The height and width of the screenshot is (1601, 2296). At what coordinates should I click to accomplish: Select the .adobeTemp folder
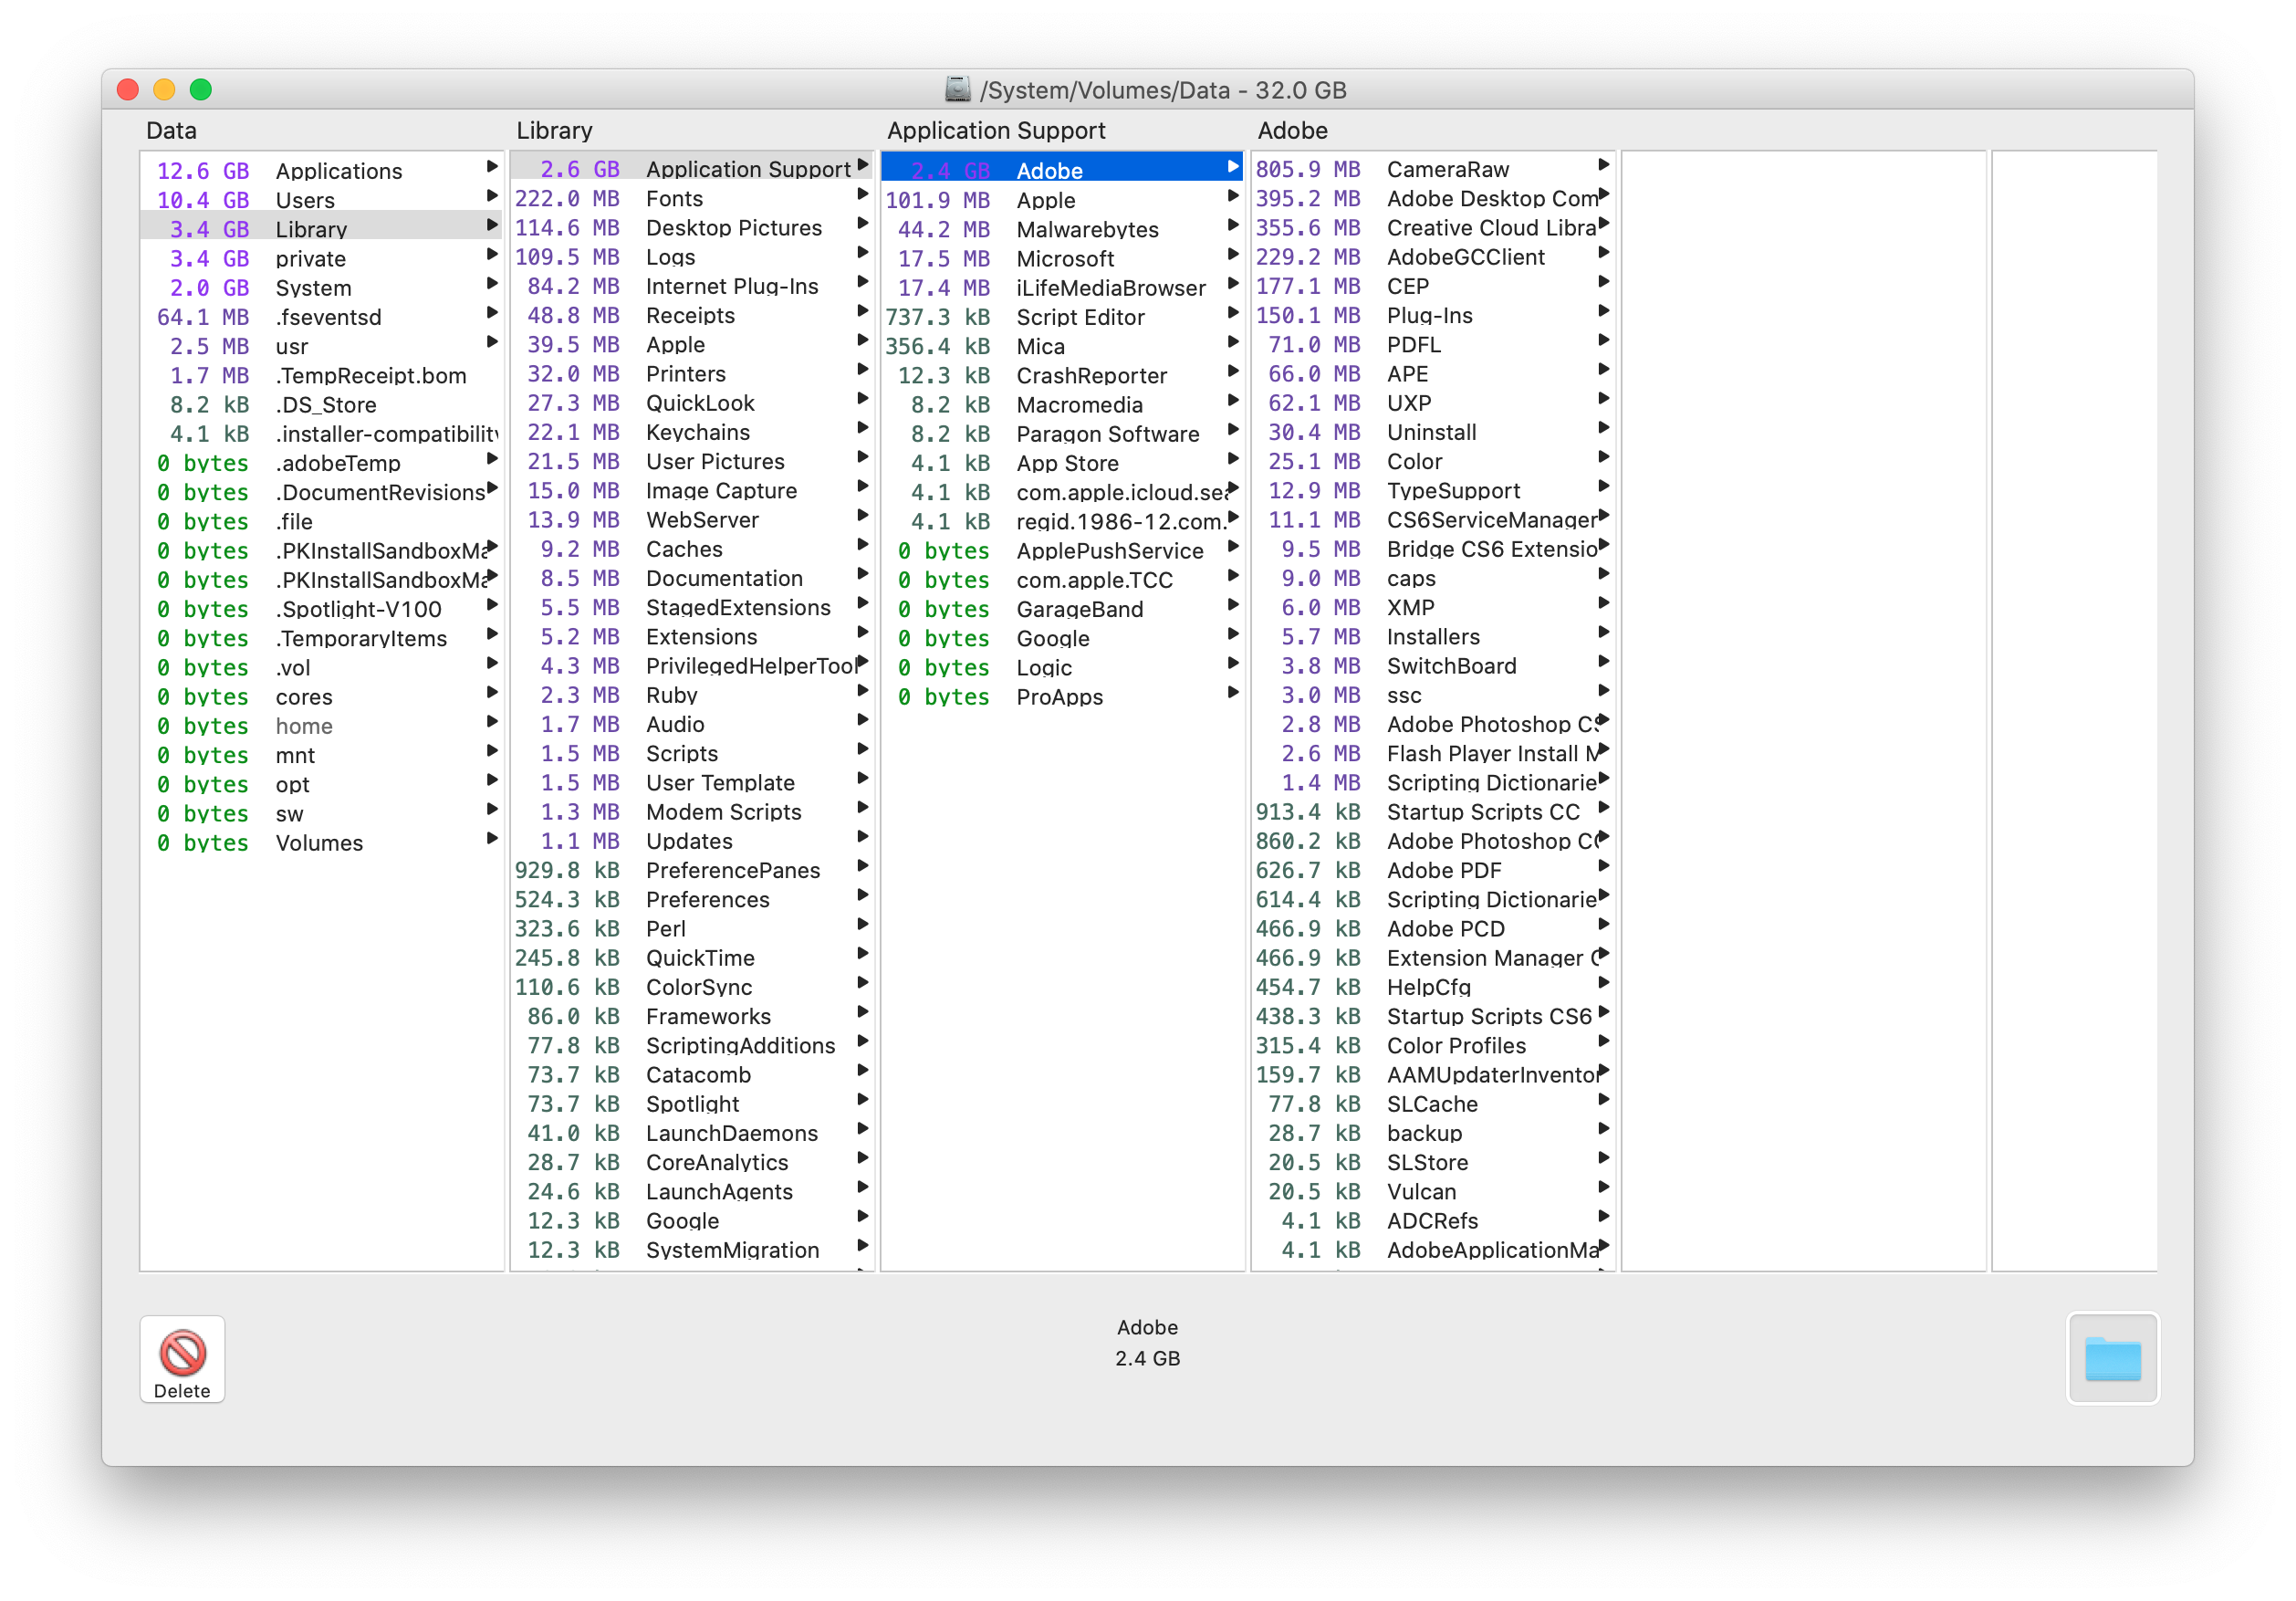[x=322, y=462]
